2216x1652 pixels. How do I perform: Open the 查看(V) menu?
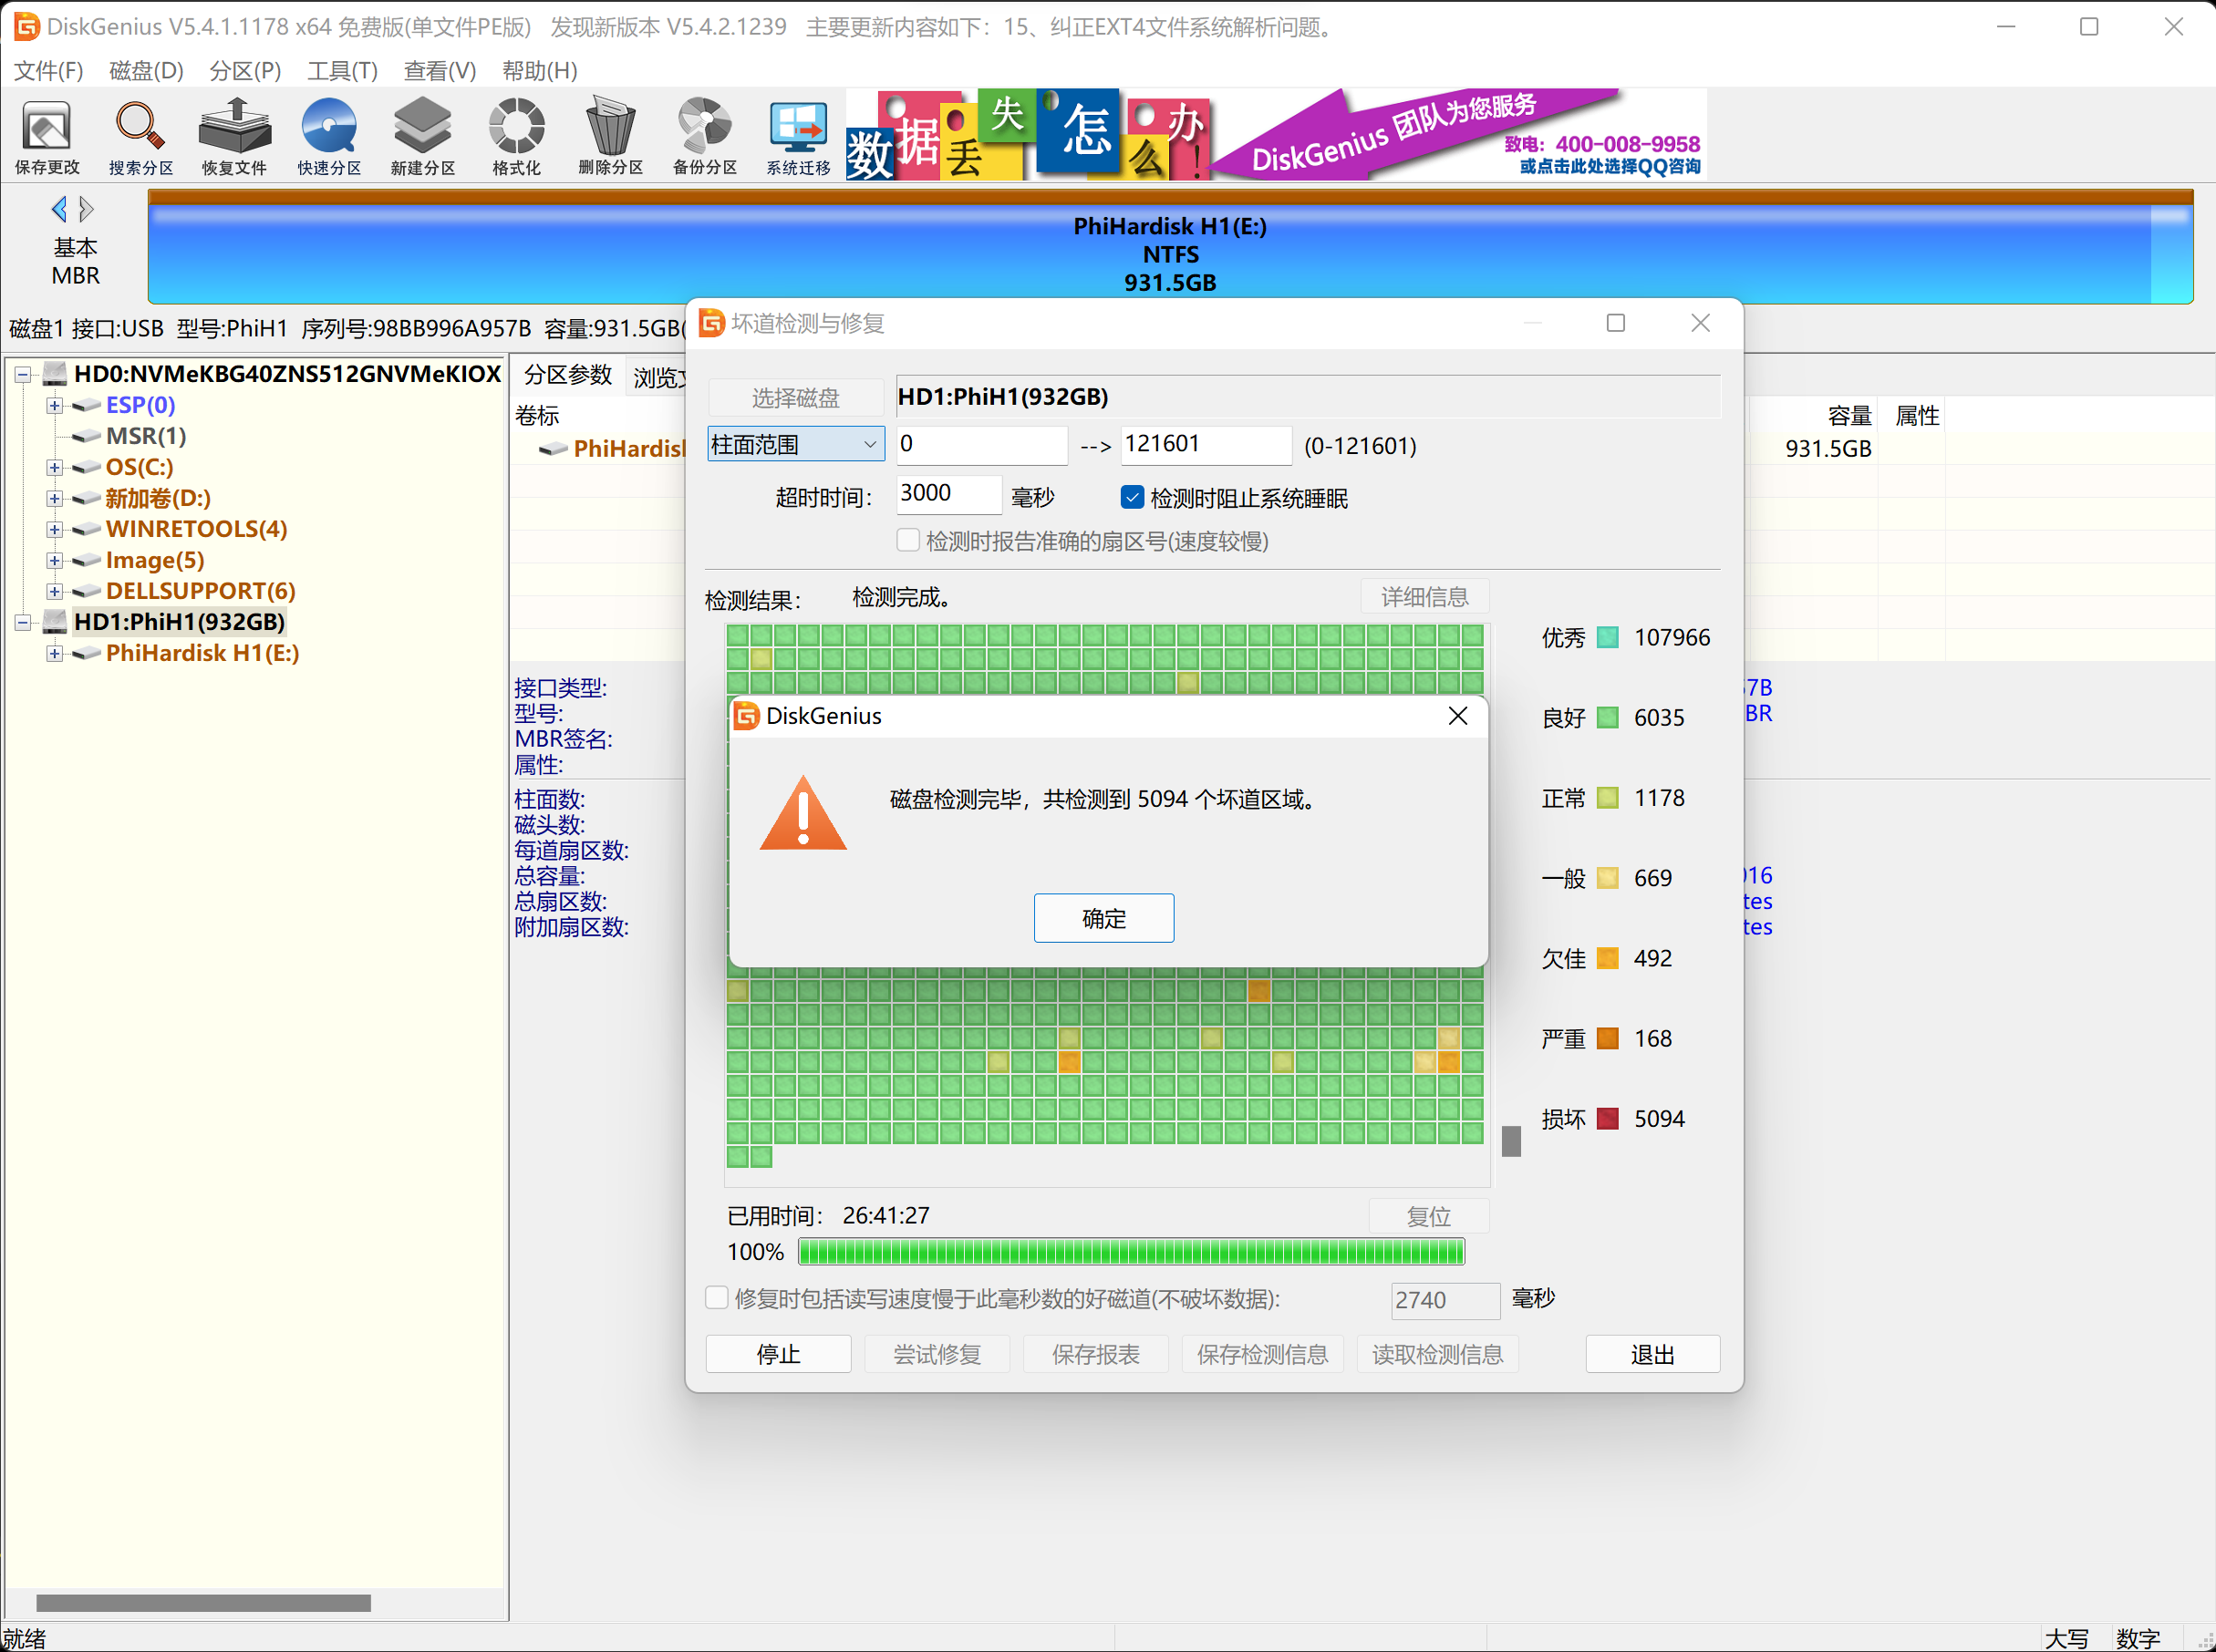[440, 71]
